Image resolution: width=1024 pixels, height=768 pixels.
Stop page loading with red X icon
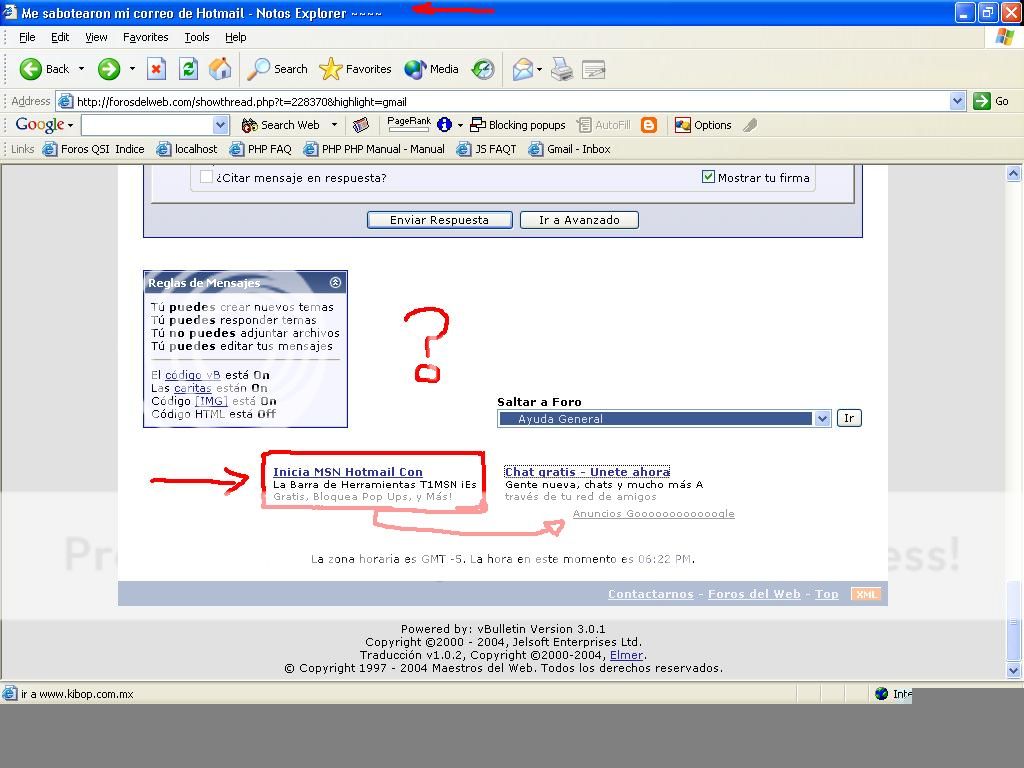tap(156, 69)
